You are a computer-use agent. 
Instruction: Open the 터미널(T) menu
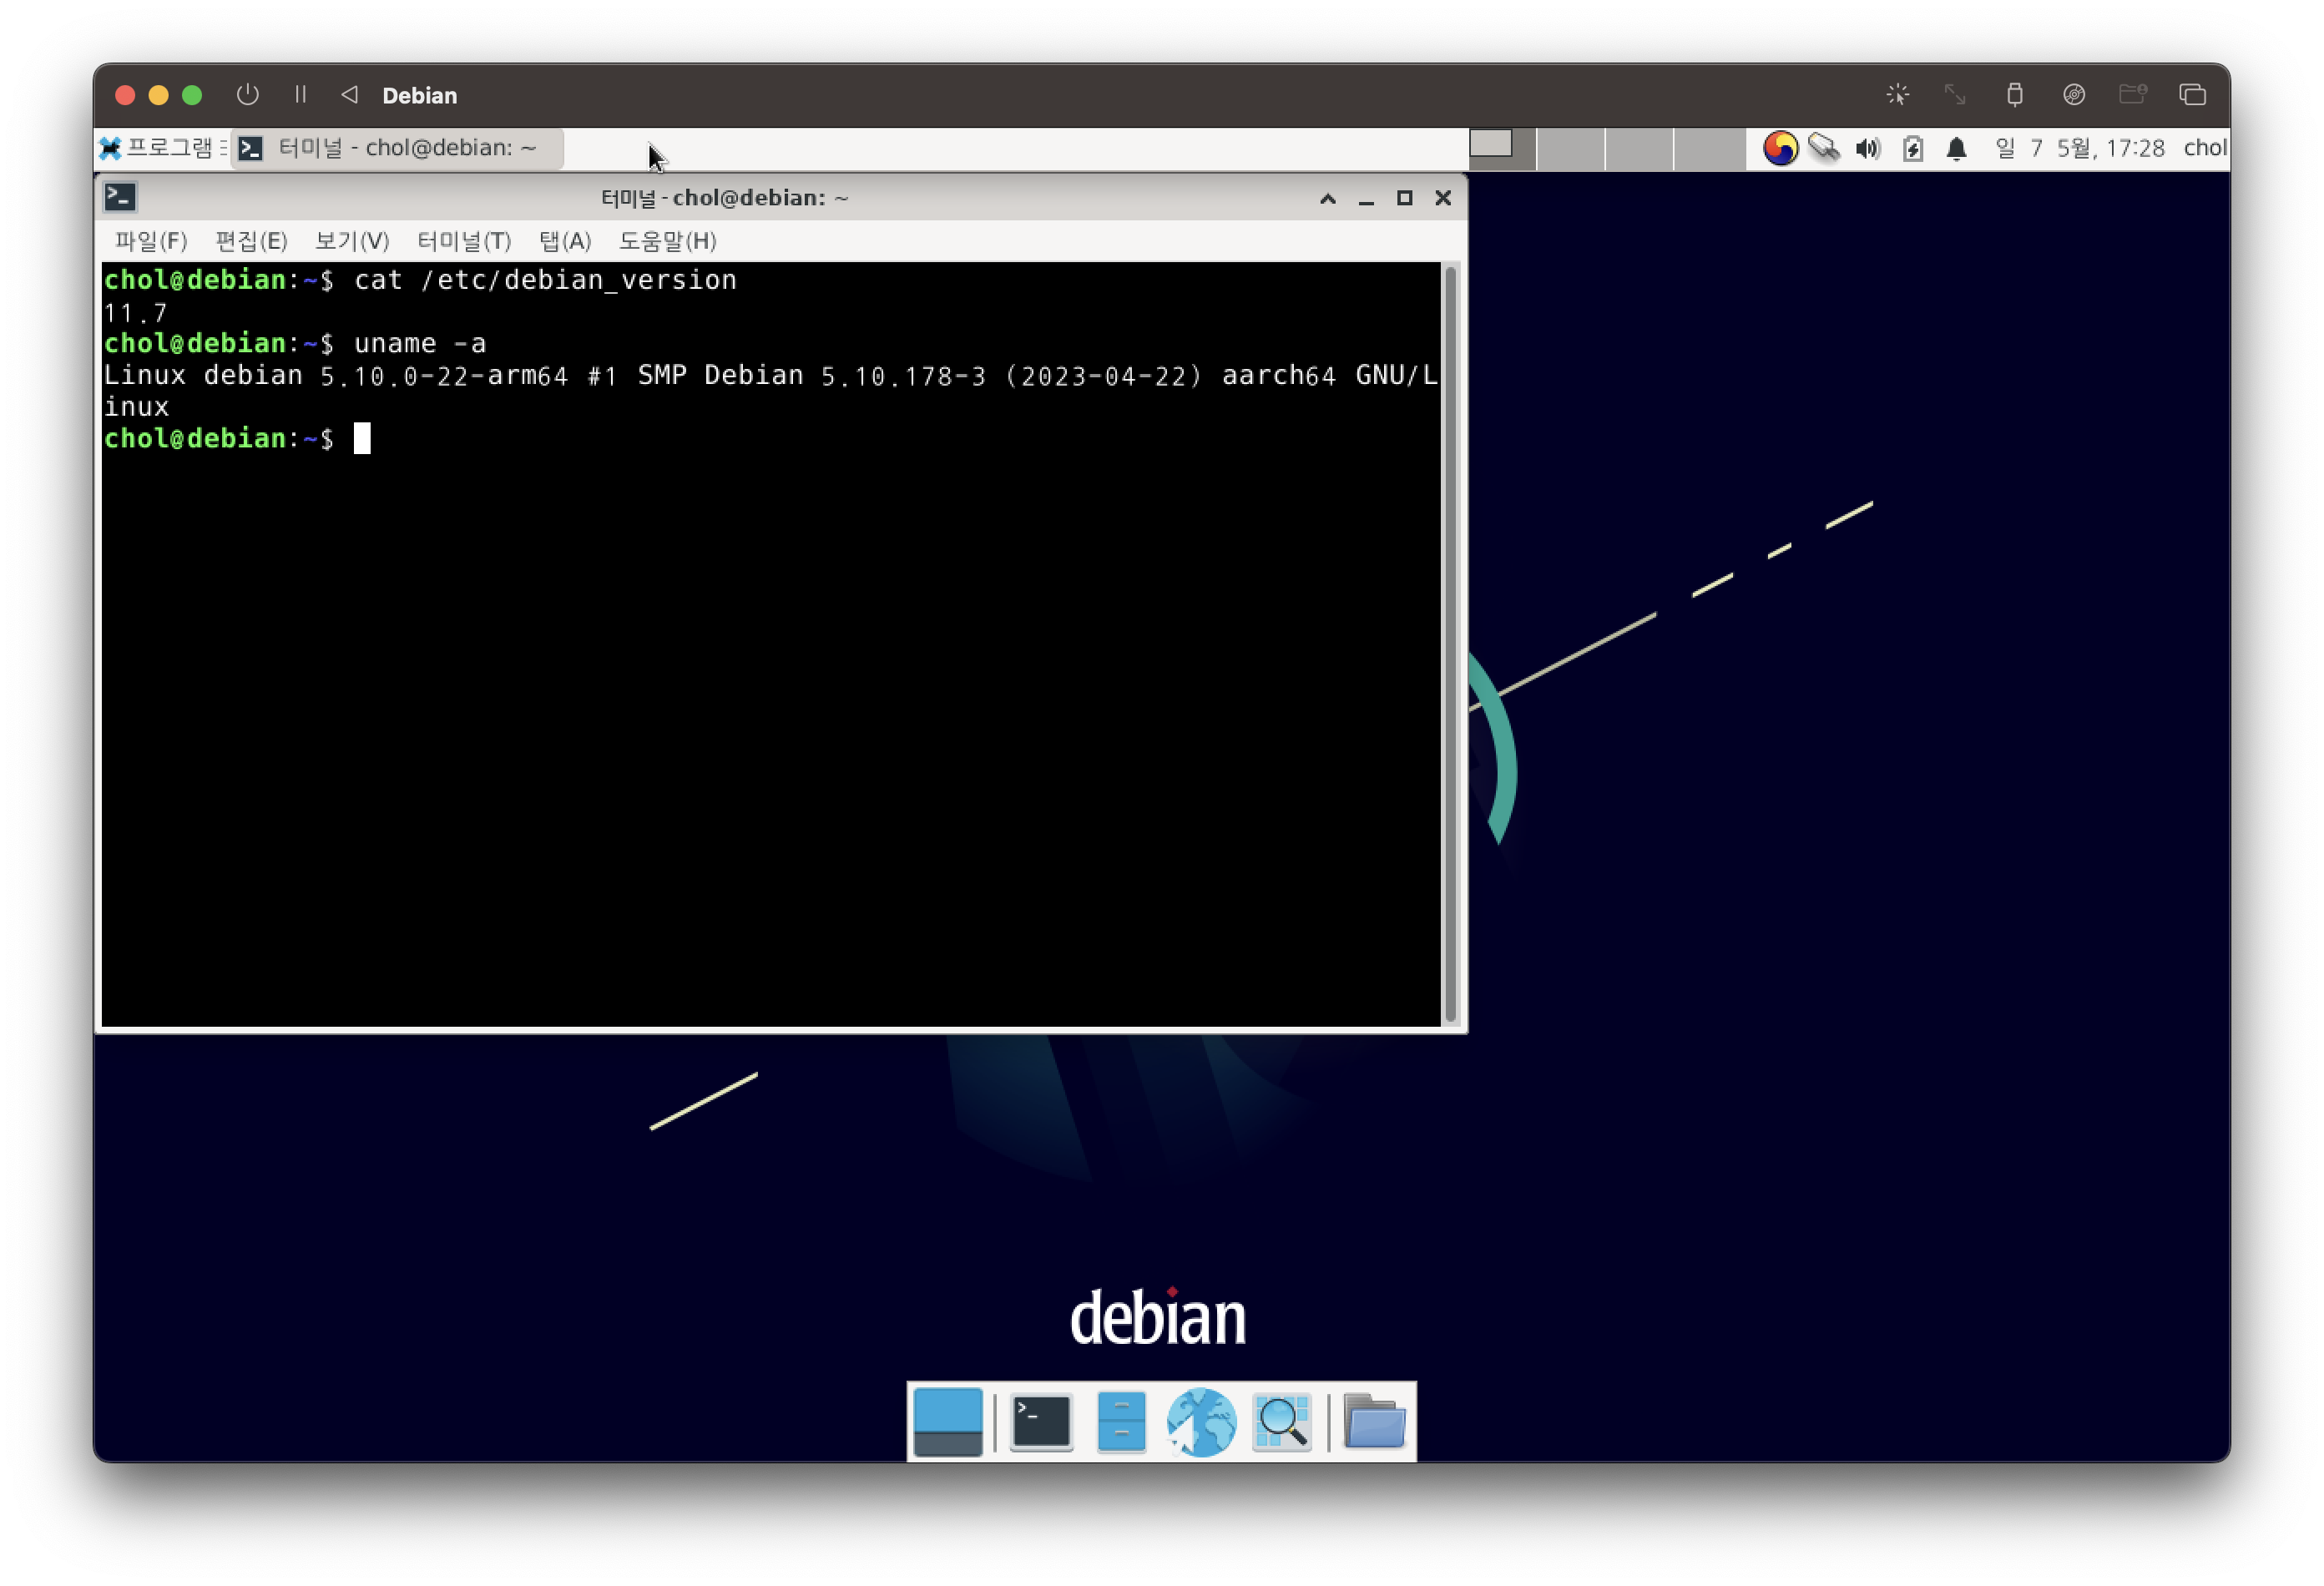click(464, 241)
